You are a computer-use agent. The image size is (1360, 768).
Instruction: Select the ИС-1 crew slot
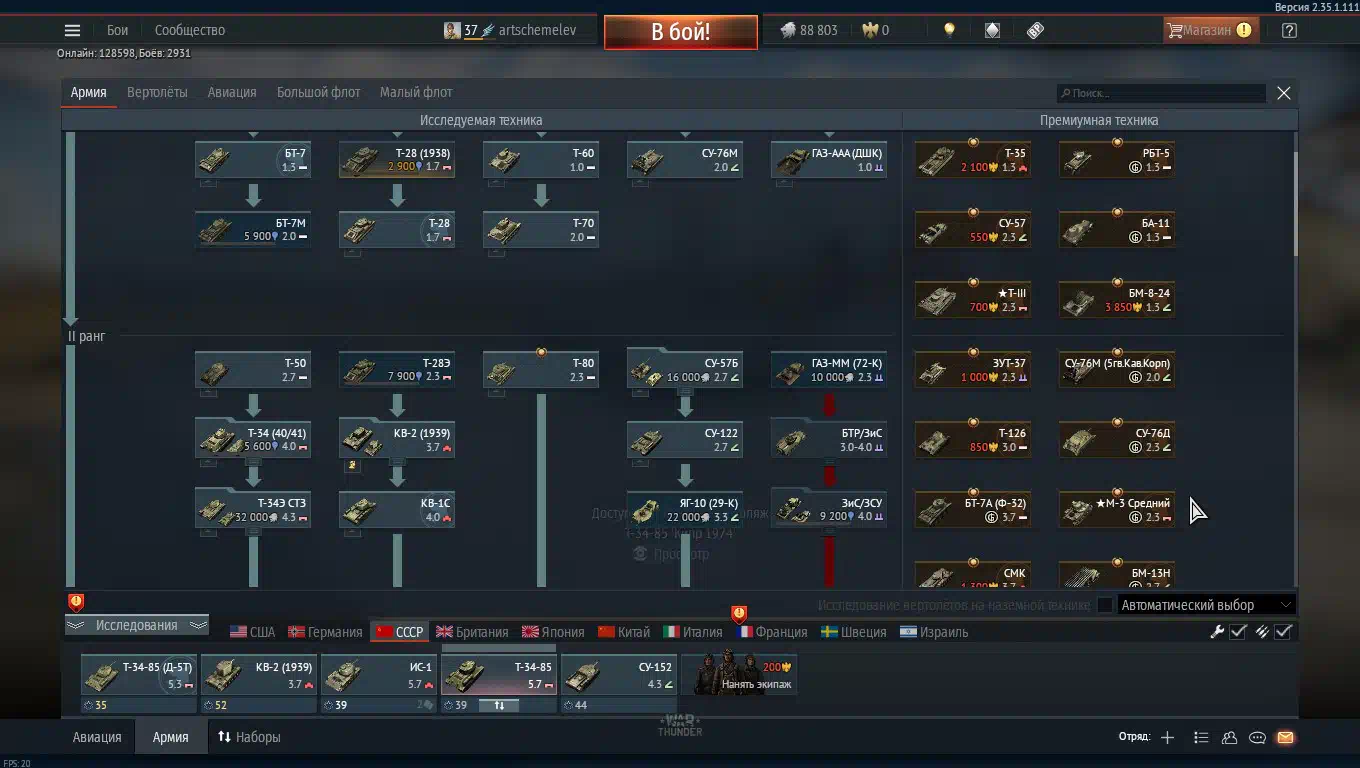point(379,675)
